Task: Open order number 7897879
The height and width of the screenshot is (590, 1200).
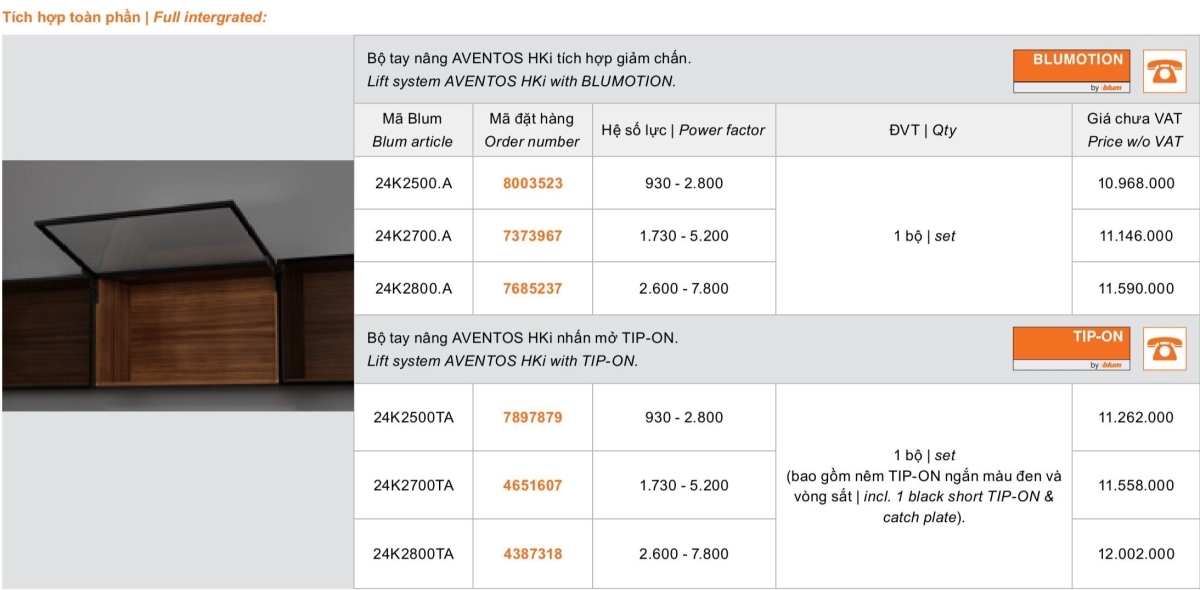Action: pos(532,417)
